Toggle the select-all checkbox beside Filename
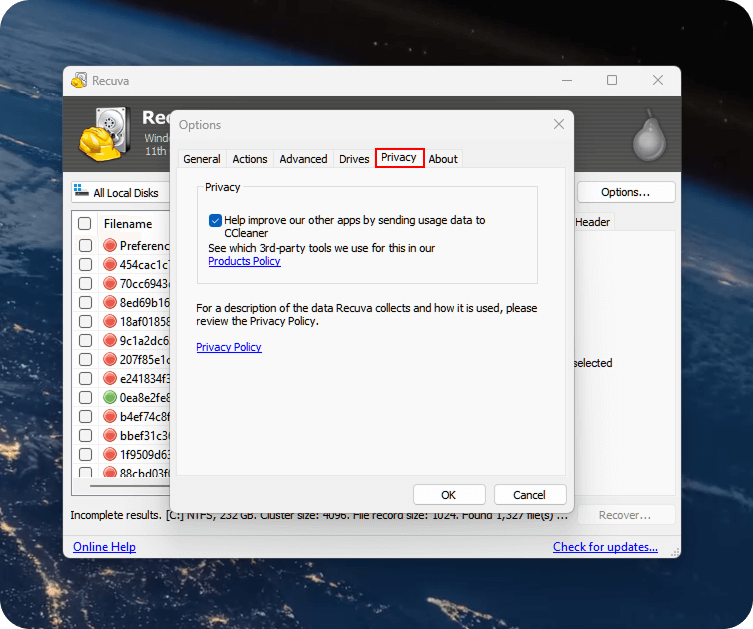This screenshot has width=753, height=629. tap(85, 223)
